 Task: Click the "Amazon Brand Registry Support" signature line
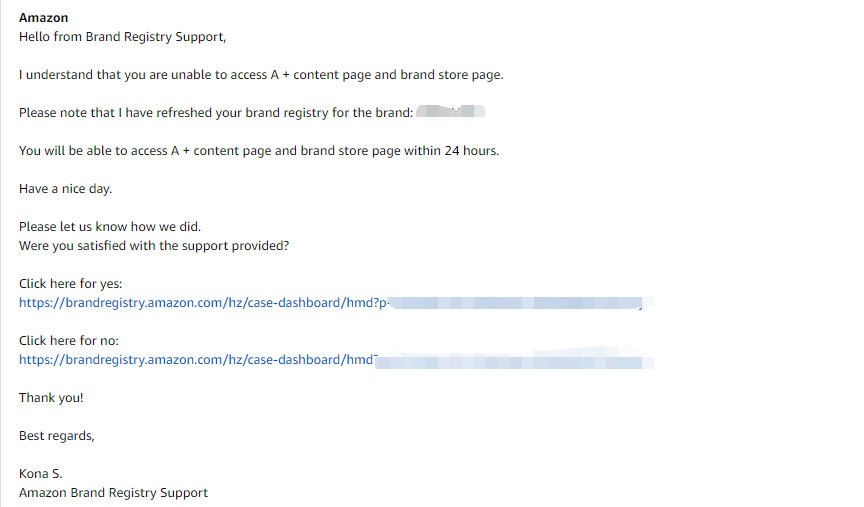114,493
